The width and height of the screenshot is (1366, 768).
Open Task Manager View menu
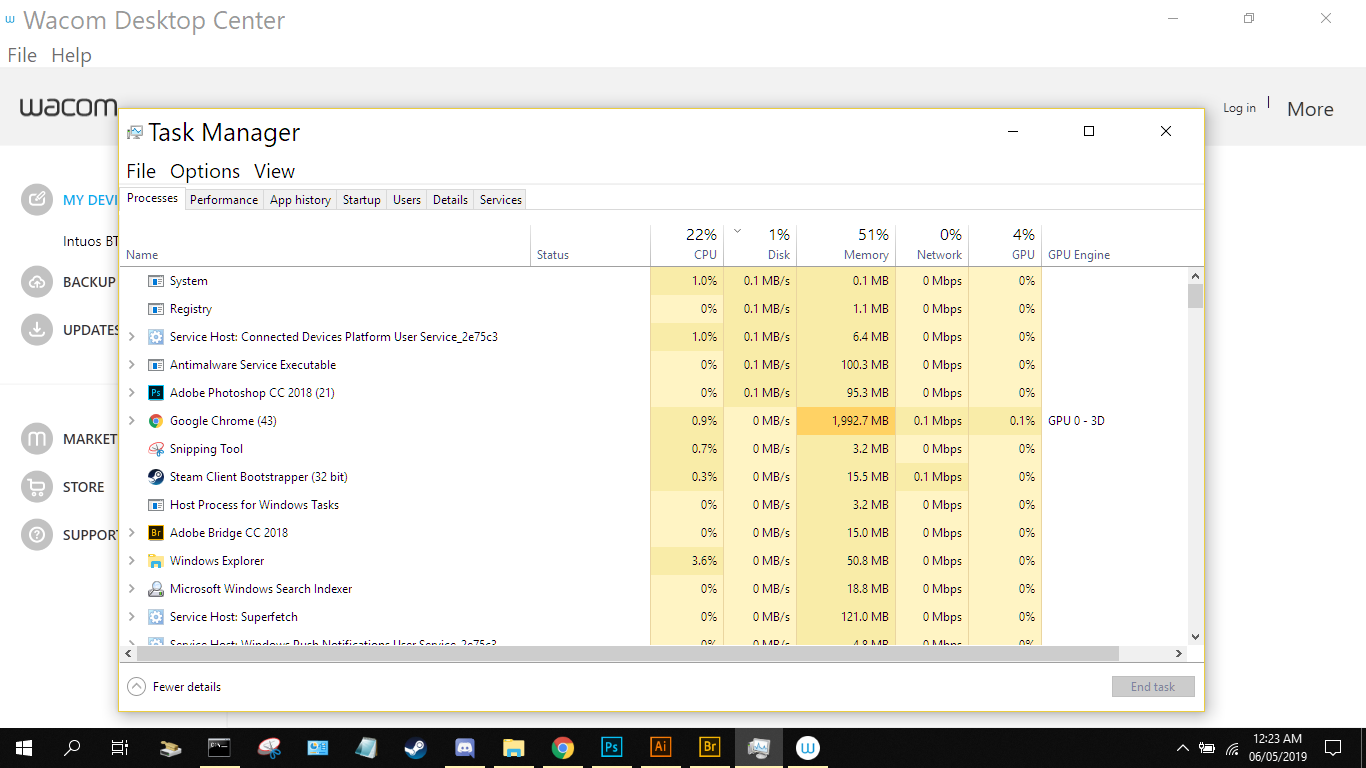pyautogui.click(x=274, y=171)
